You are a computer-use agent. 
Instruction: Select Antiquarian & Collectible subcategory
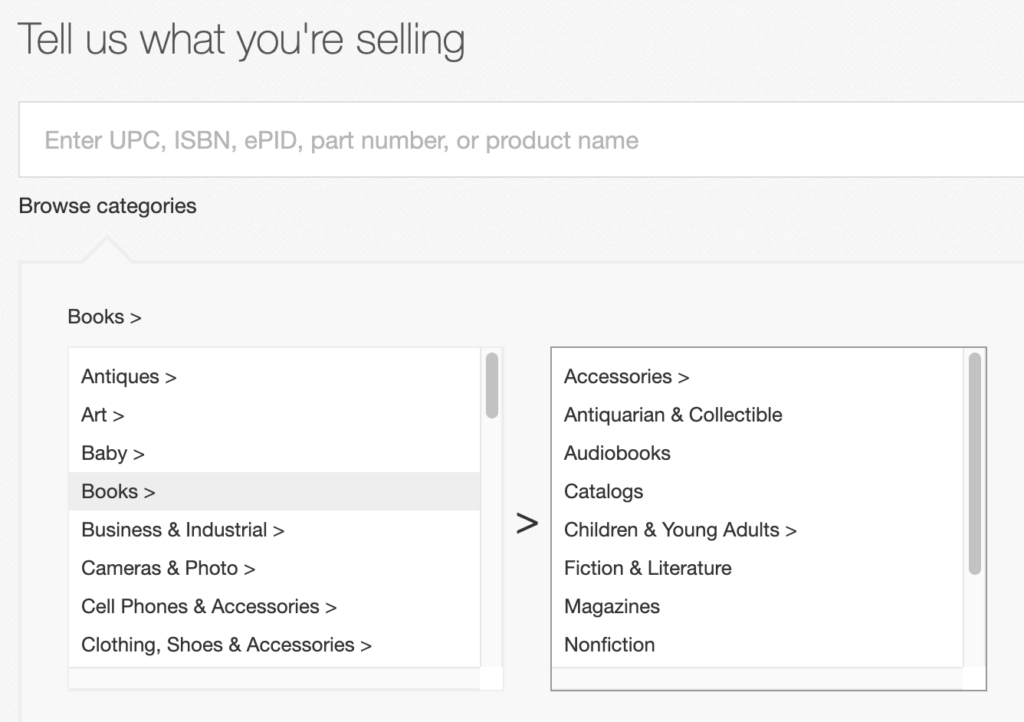point(758,415)
